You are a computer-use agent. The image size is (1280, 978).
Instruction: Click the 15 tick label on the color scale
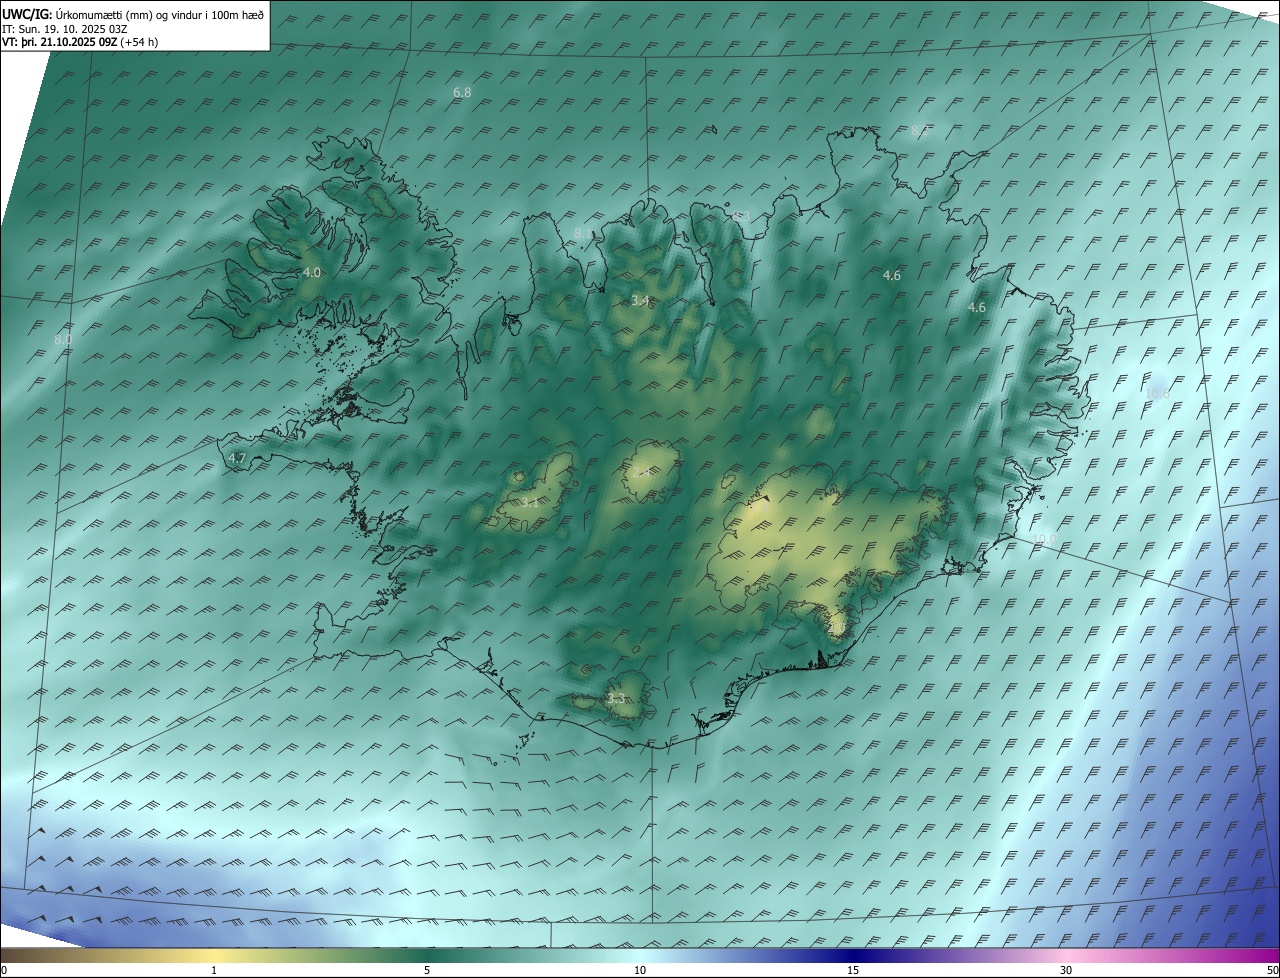pos(853,970)
